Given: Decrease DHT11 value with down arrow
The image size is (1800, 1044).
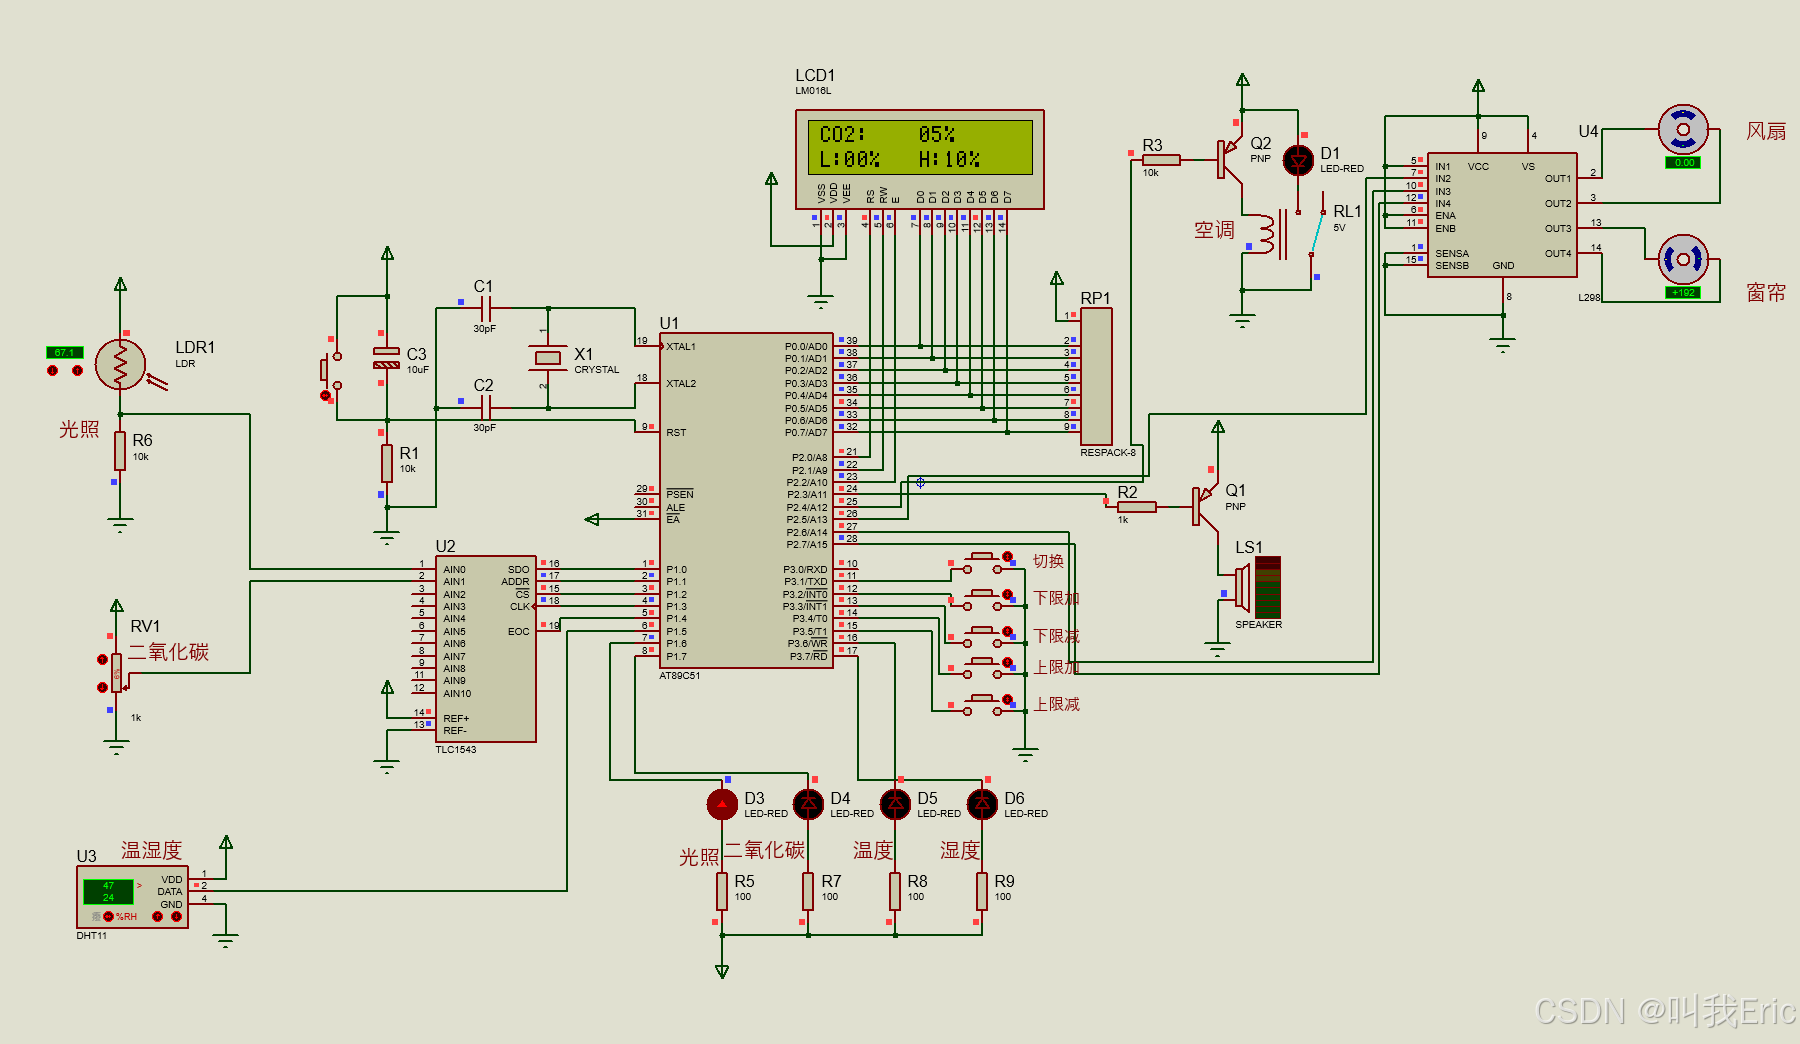Looking at the screenshot, I should [176, 916].
